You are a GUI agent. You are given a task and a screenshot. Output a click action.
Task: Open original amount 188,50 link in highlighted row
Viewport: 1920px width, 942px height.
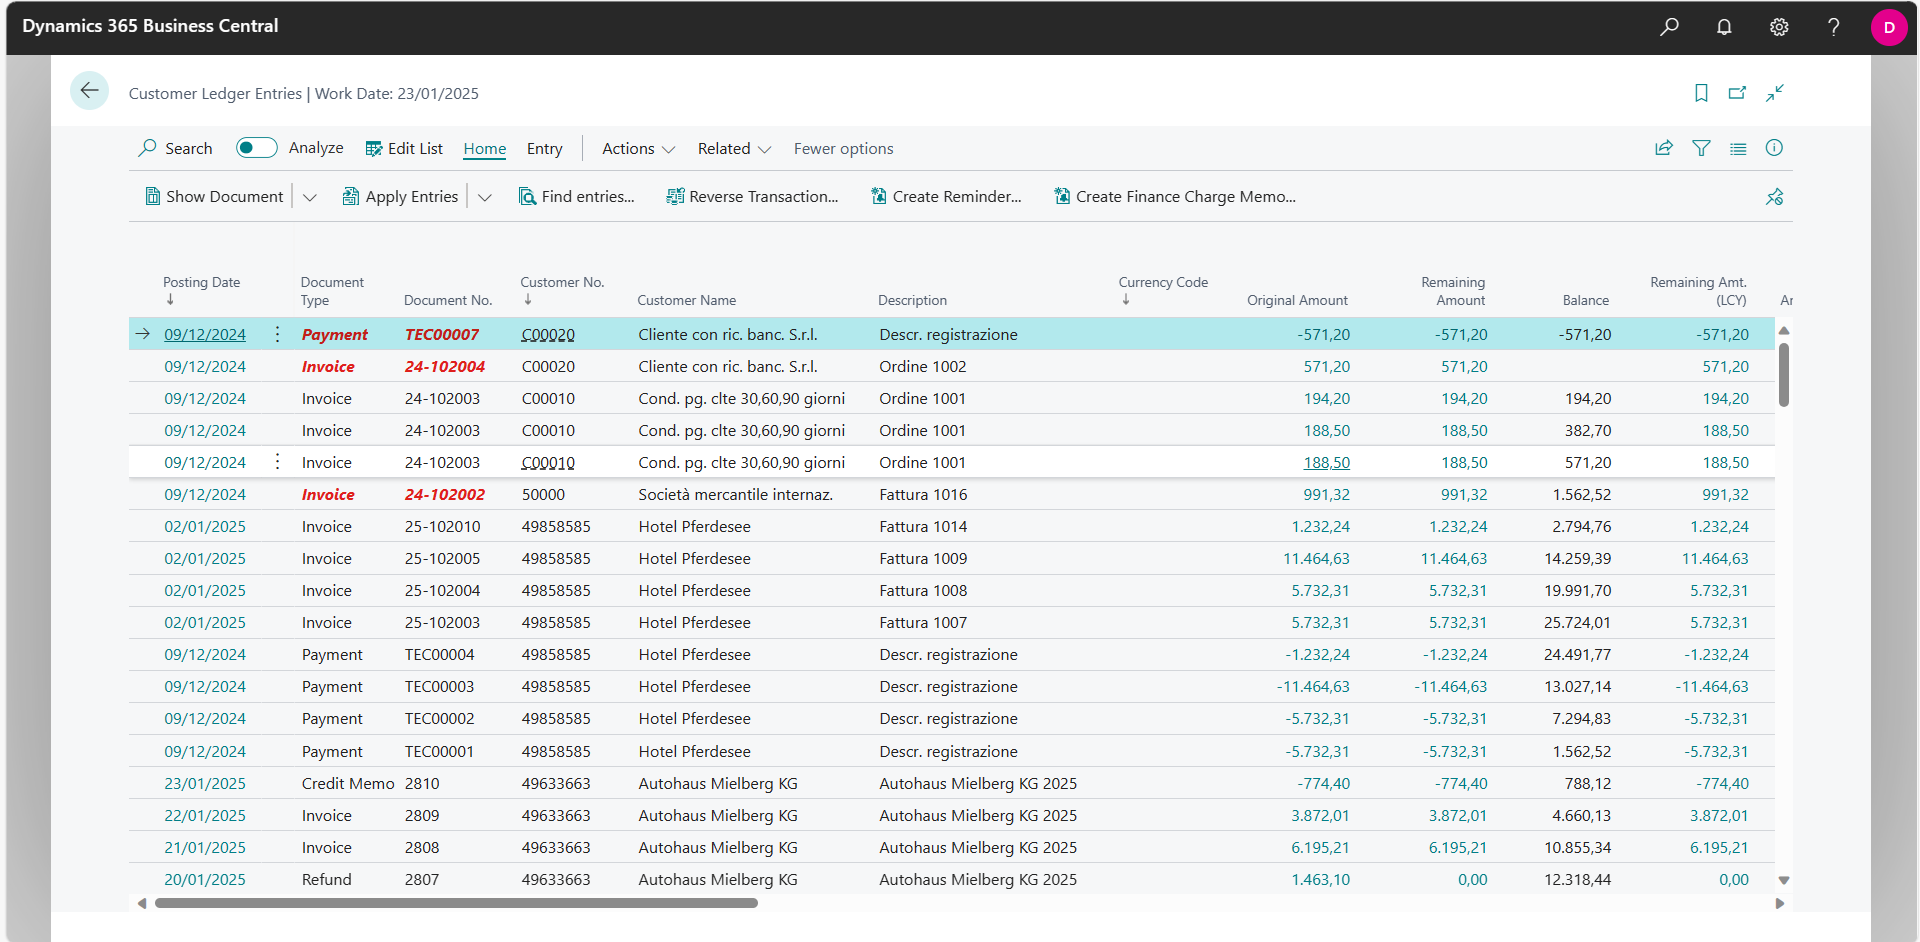[1327, 462]
